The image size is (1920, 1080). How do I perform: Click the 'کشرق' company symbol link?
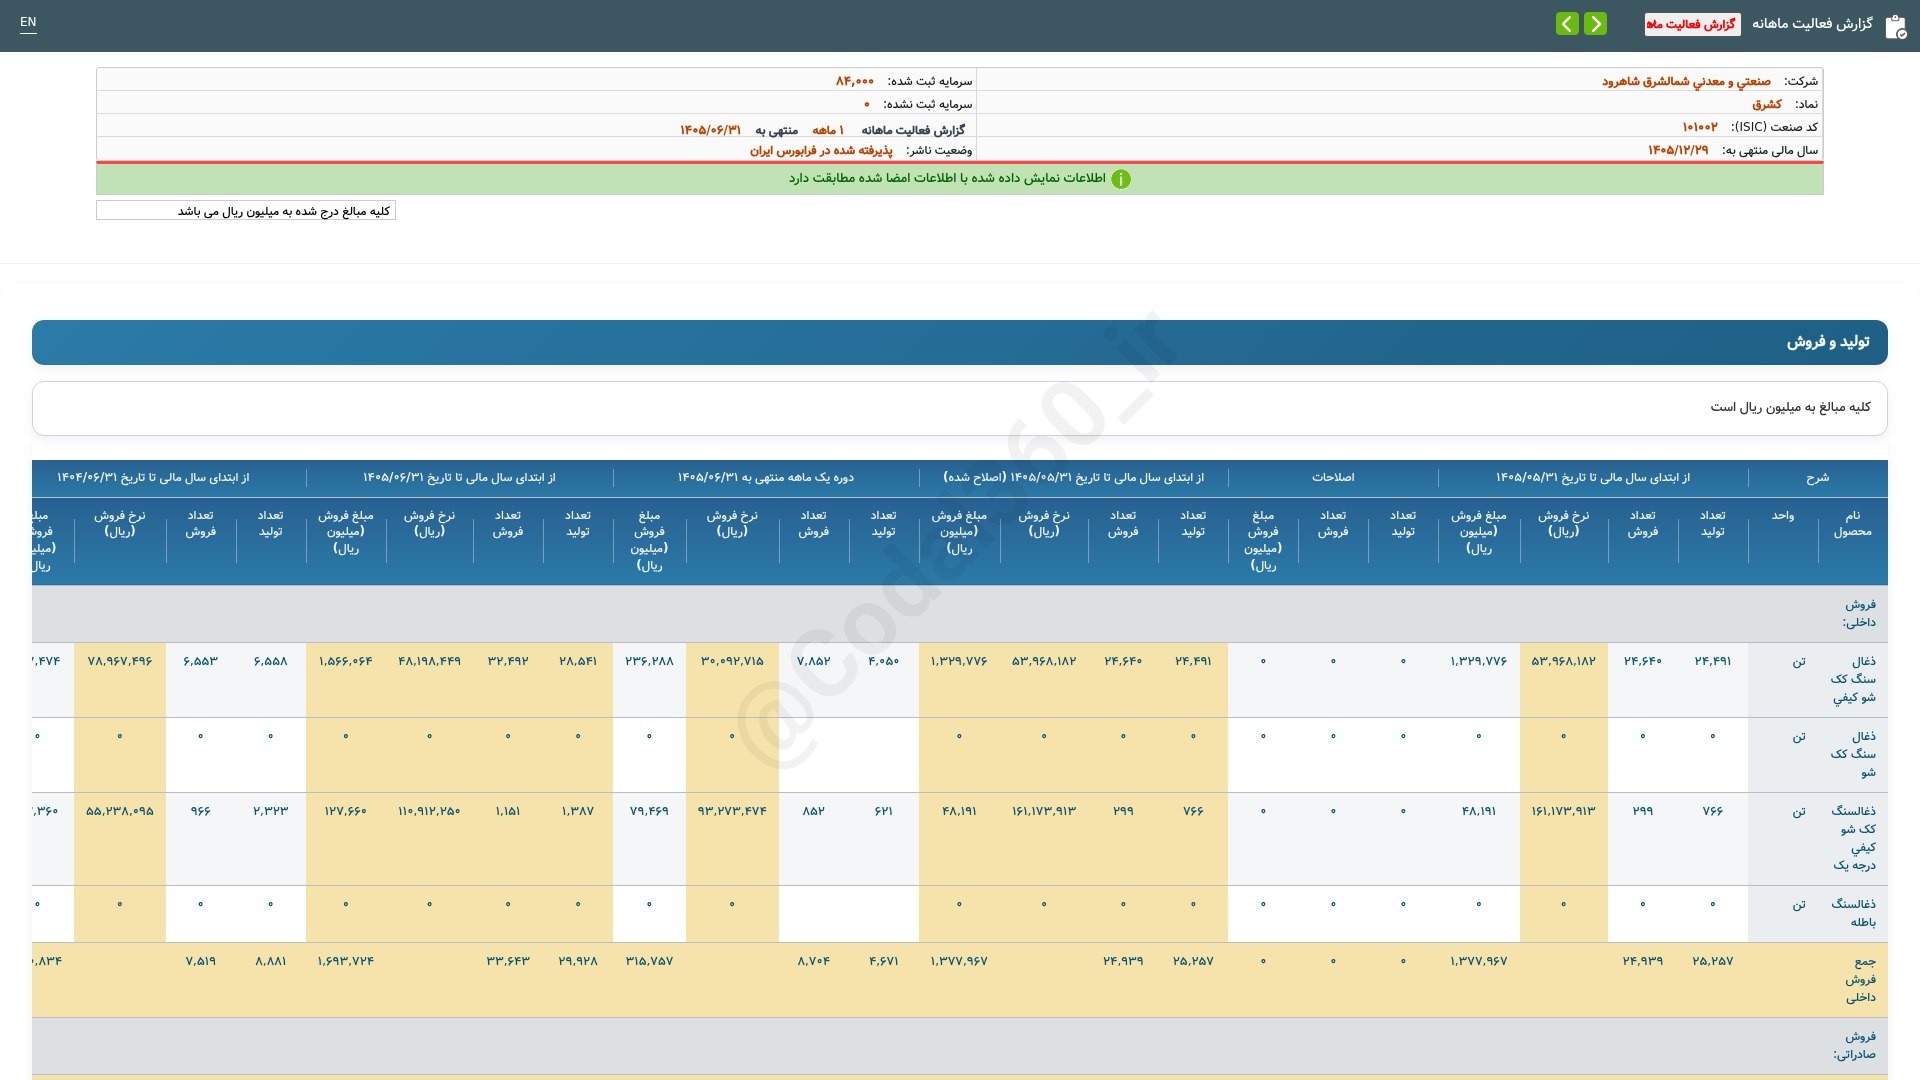(x=1766, y=104)
